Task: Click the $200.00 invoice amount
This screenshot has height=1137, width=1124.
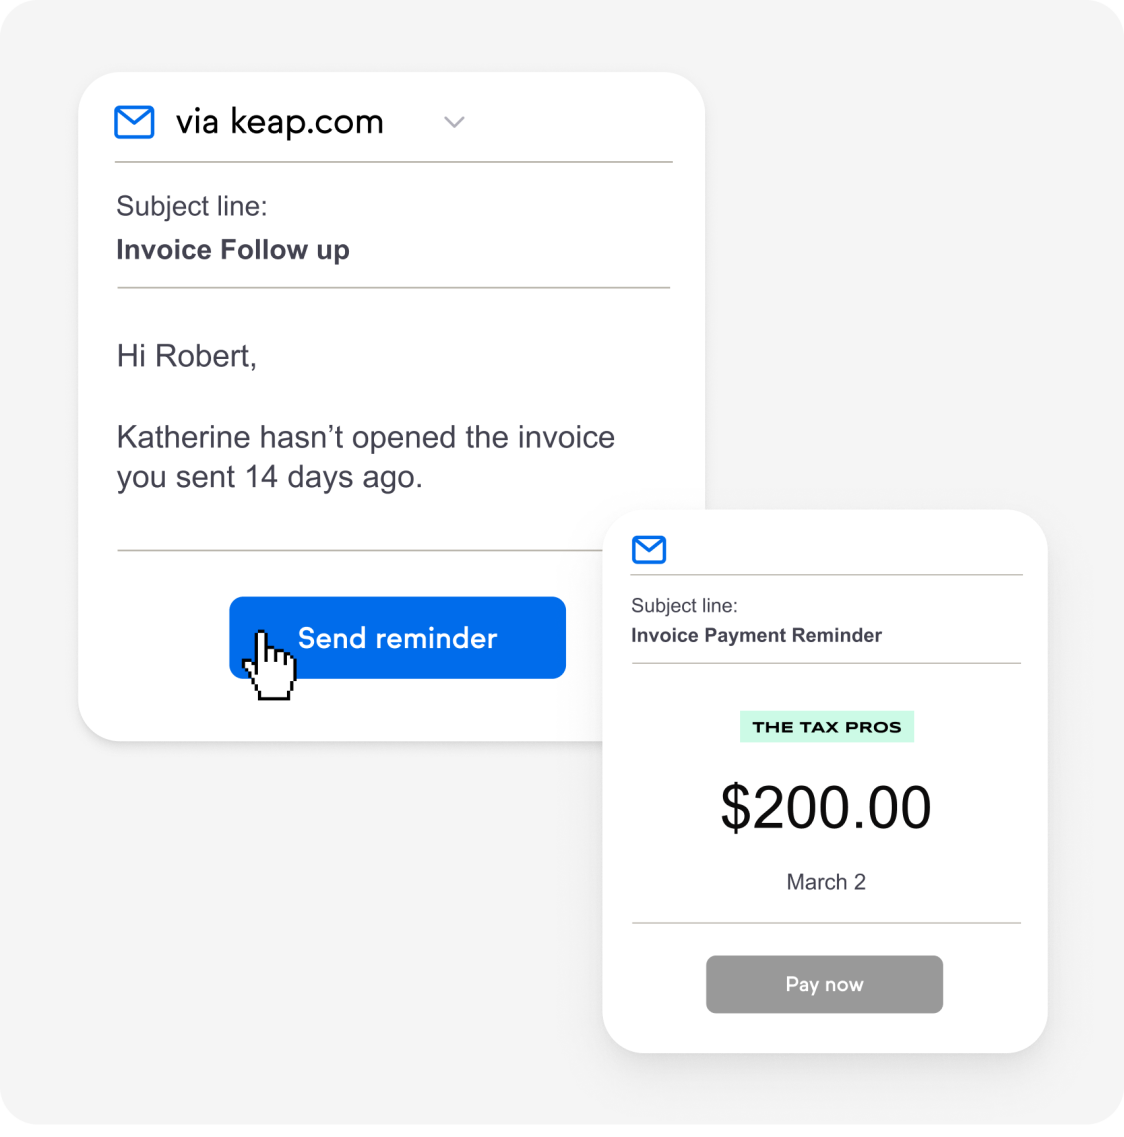Action: pyautogui.click(x=826, y=807)
